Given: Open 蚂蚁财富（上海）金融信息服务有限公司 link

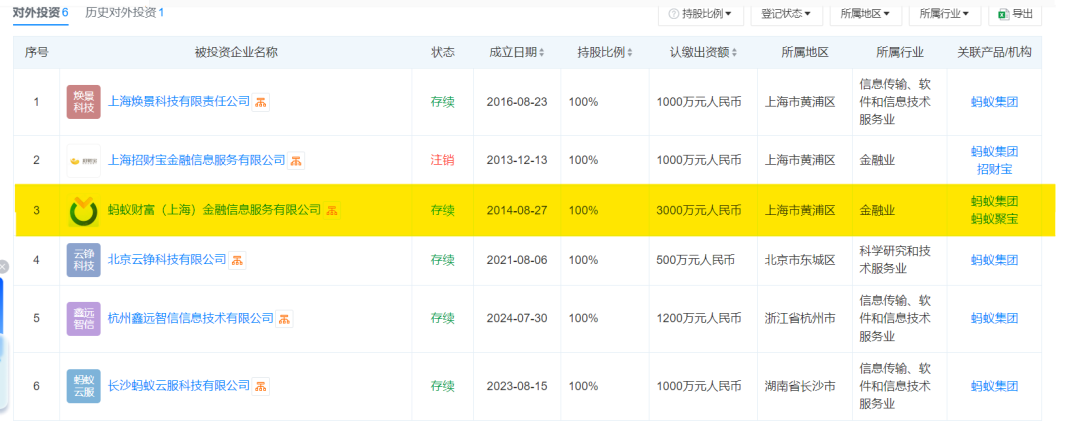Looking at the screenshot, I should [x=214, y=210].
